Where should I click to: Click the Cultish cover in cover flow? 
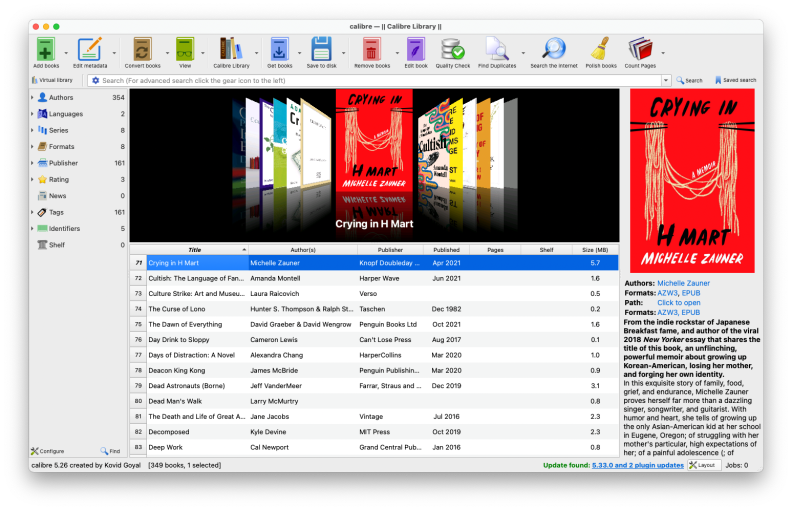[x=433, y=146]
